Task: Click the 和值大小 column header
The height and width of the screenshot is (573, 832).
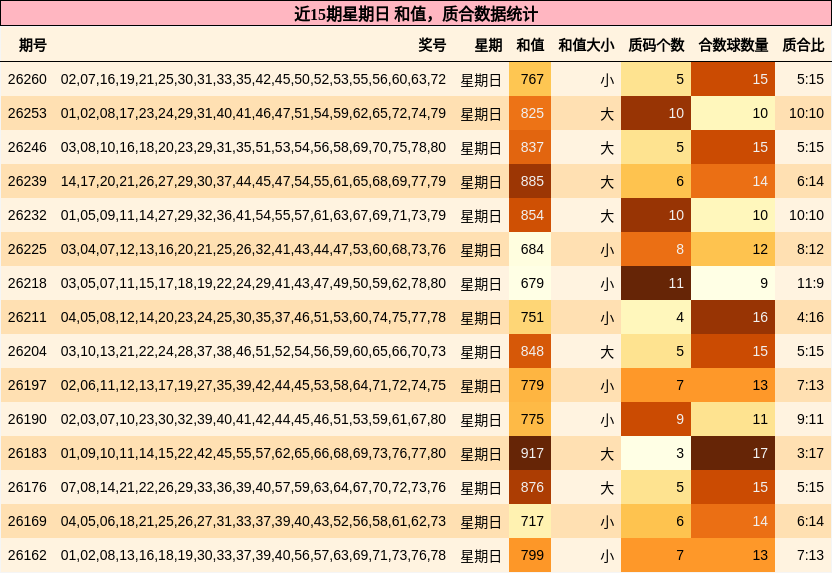Action: click(x=586, y=45)
